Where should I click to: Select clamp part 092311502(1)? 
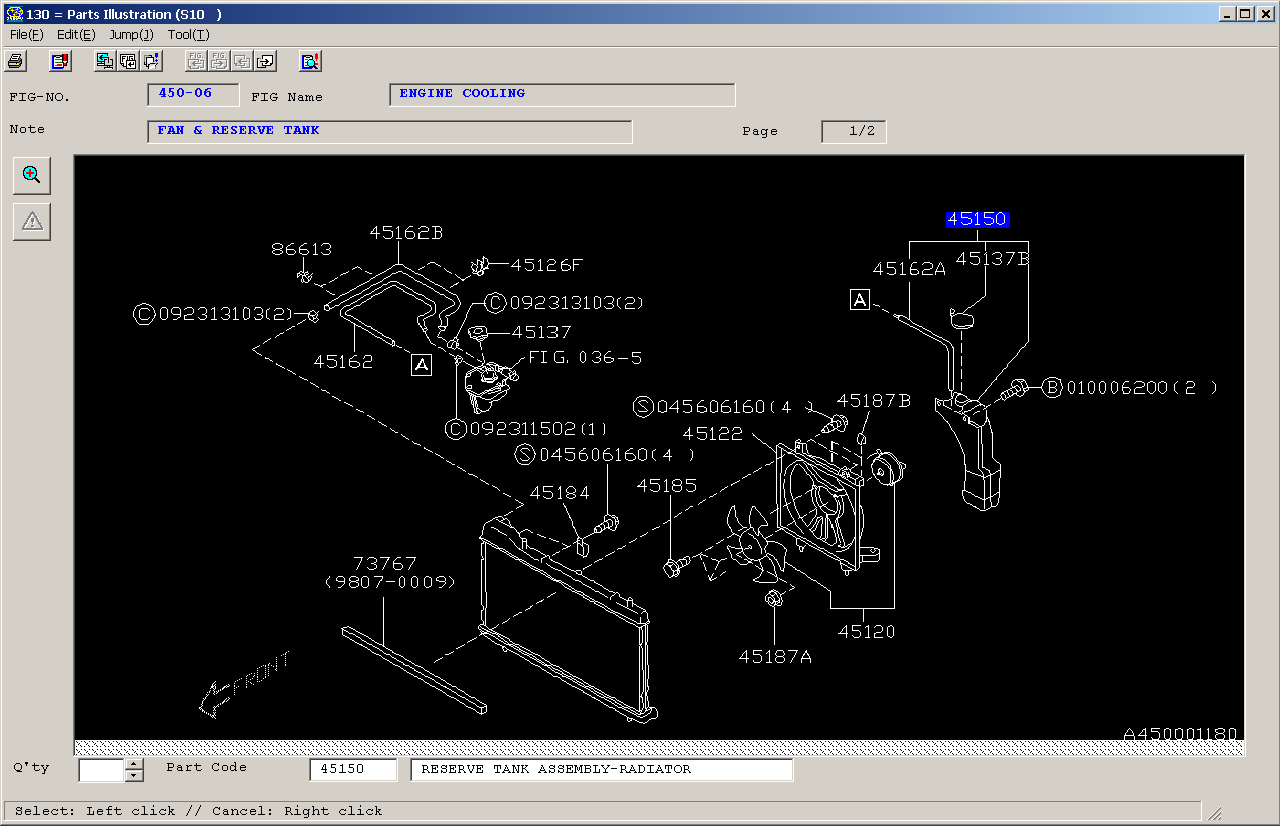pos(526,429)
